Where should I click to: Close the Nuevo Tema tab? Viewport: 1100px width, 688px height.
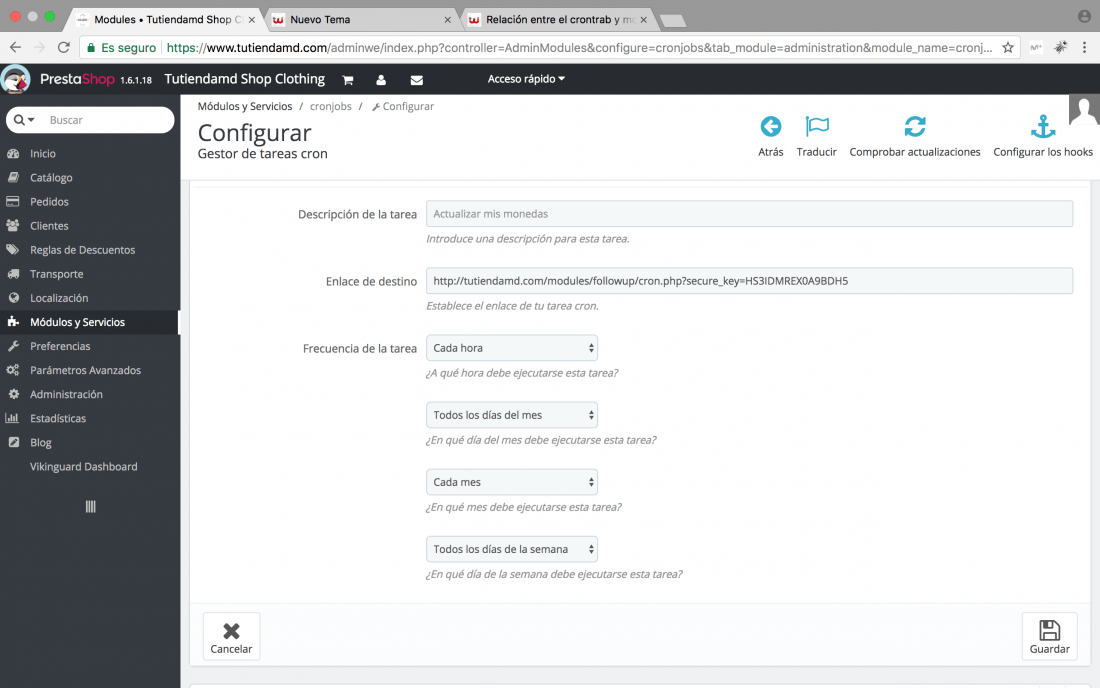click(448, 20)
